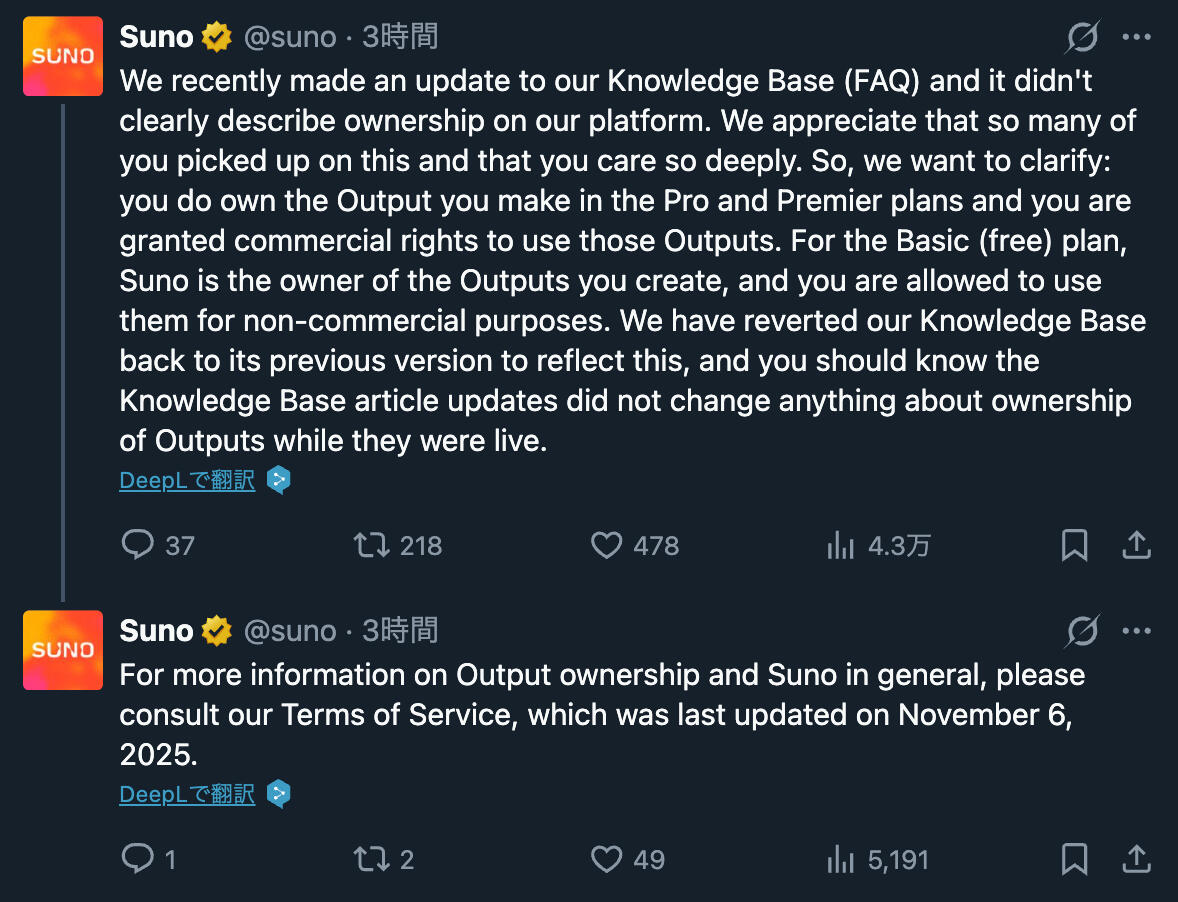Bookmark the first Suno post
Image resolution: width=1178 pixels, height=902 pixels.
(x=1074, y=545)
